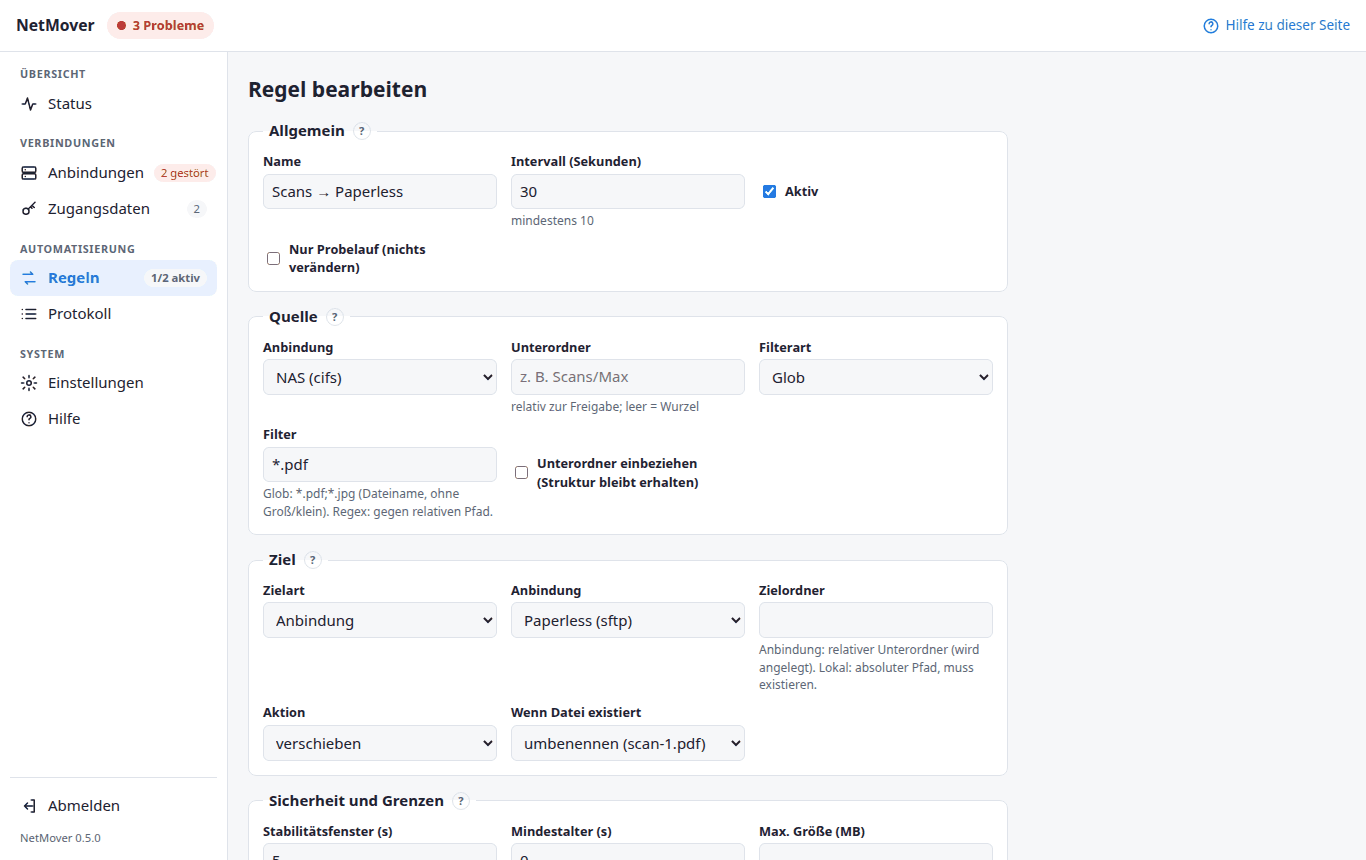Click the Status pulse icon in sidebar

tap(29, 104)
